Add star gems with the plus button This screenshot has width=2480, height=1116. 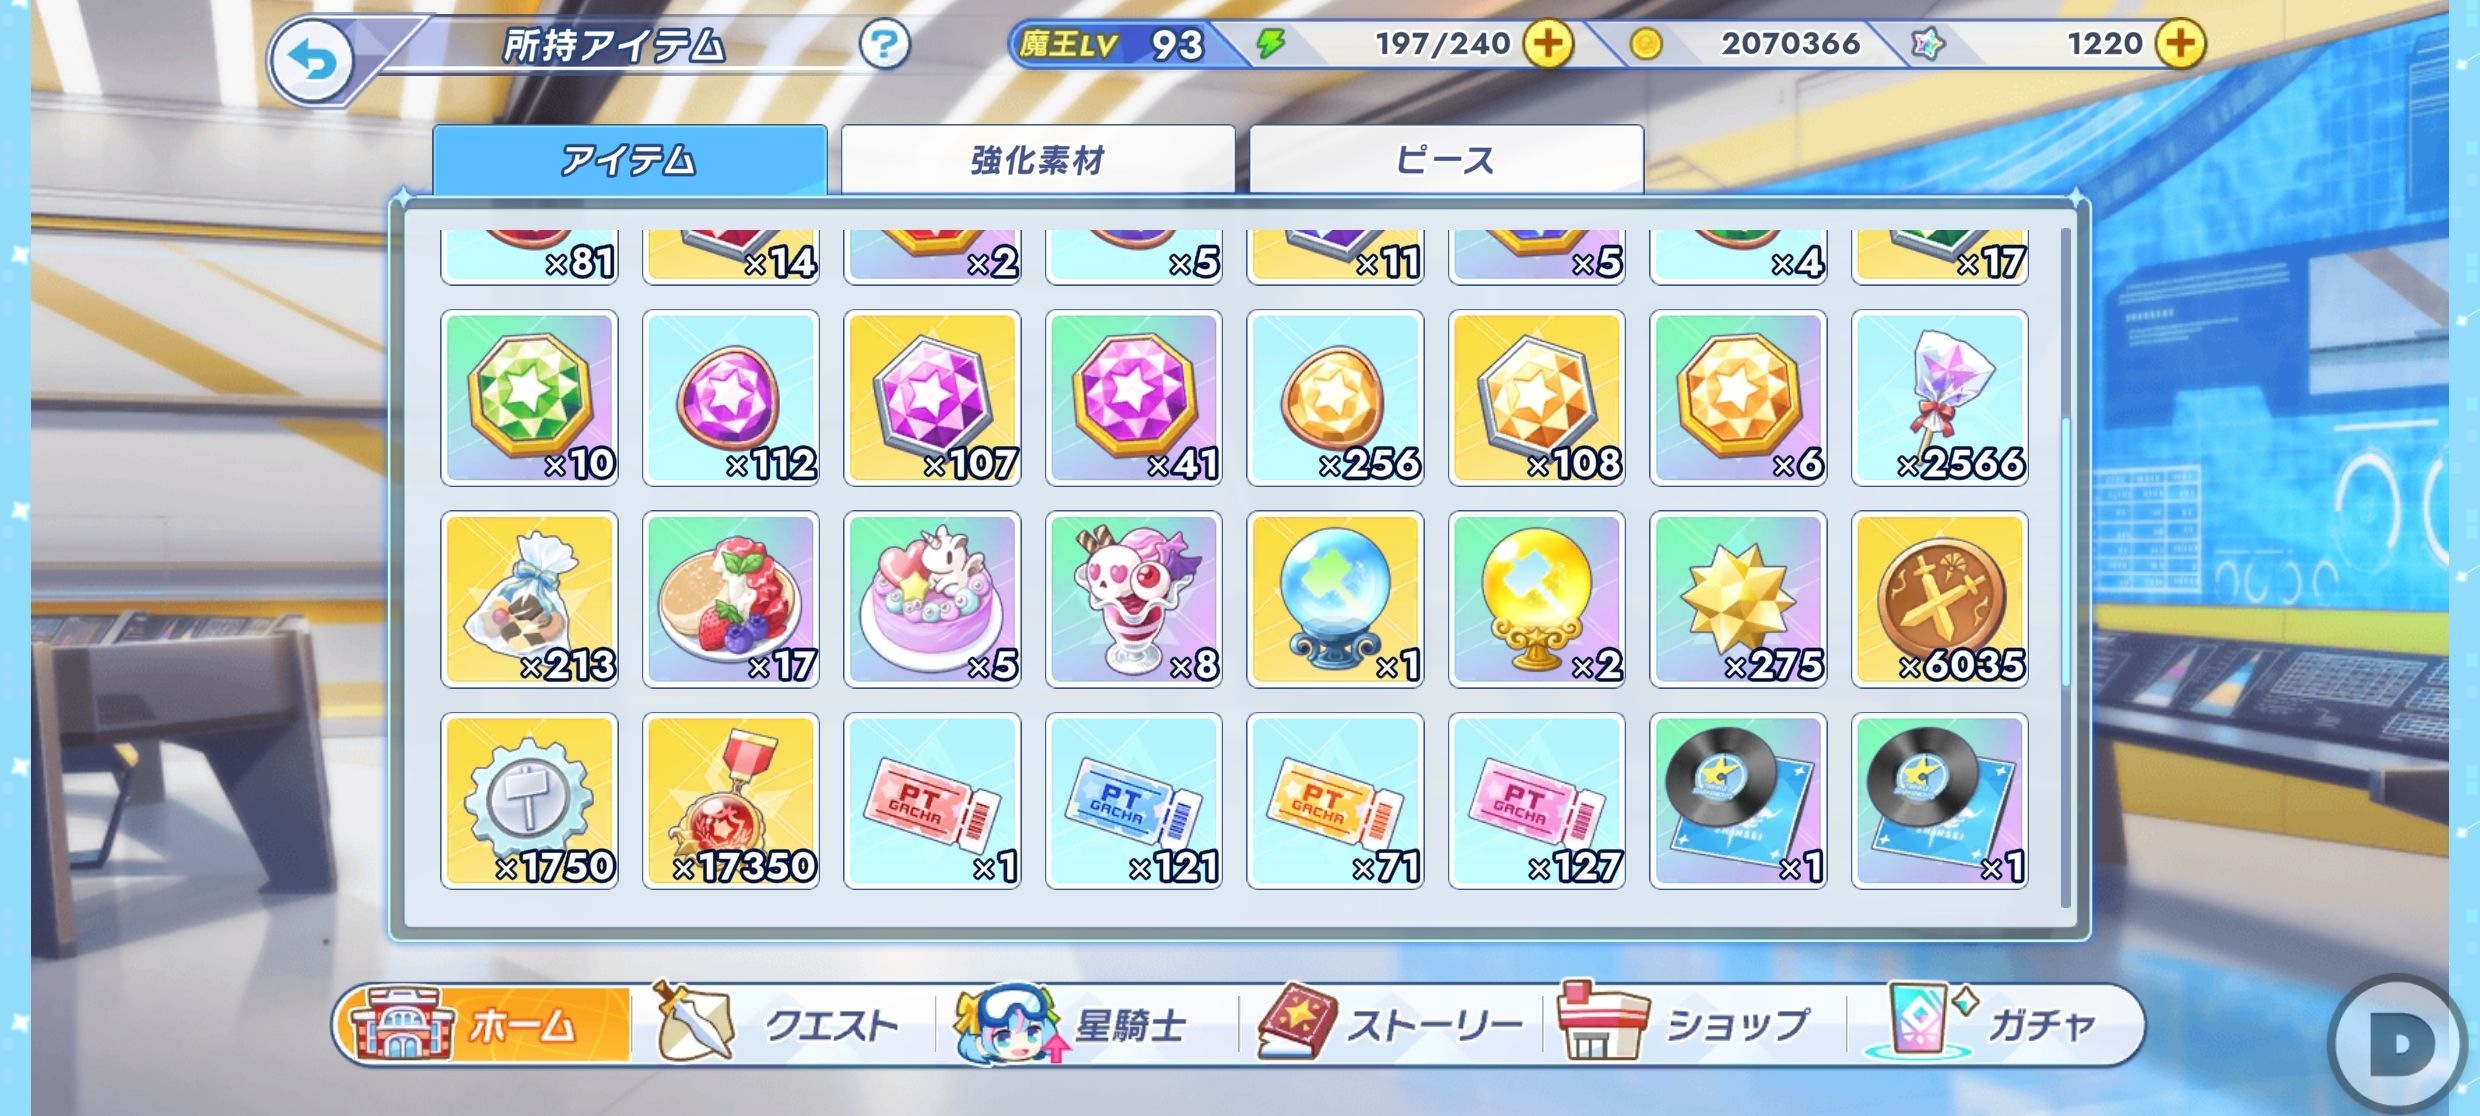click(x=2180, y=43)
